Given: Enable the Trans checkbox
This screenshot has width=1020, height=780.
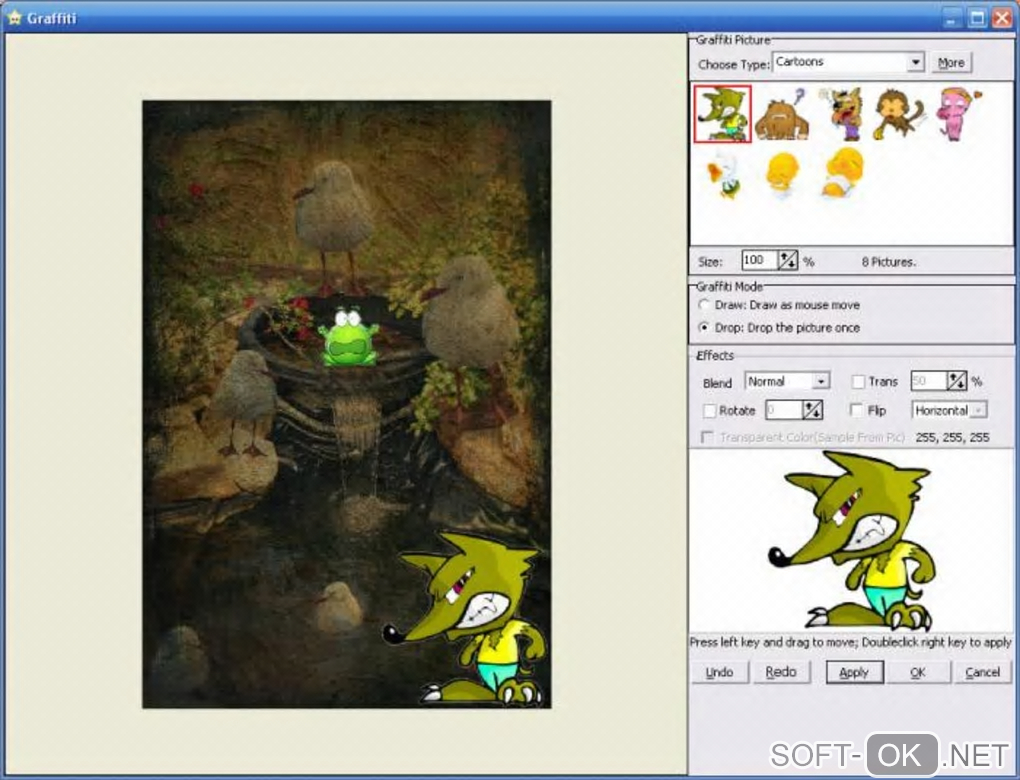Looking at the screenshot, I should tap(858, 382).
